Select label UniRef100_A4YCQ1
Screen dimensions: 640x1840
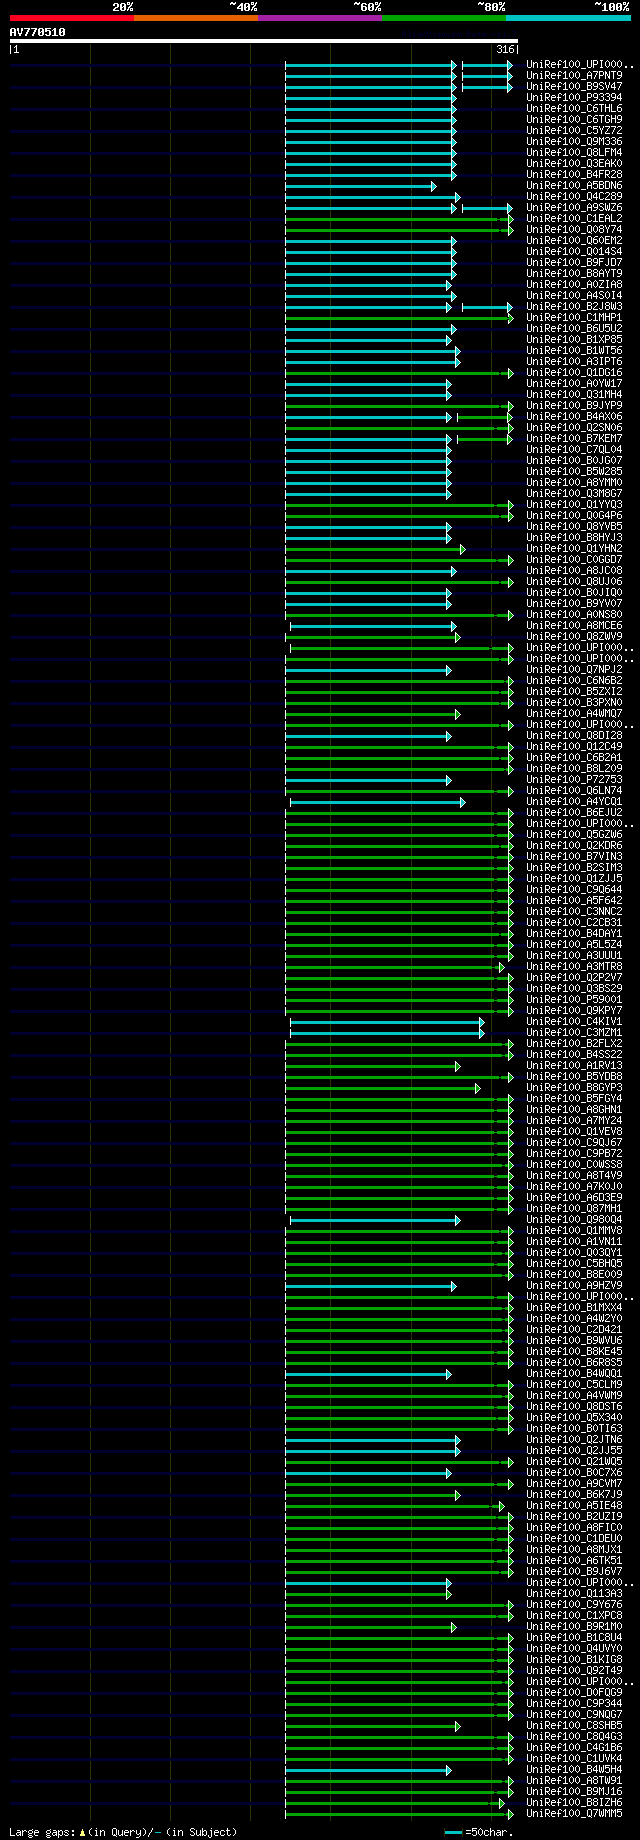click(574, 802)
